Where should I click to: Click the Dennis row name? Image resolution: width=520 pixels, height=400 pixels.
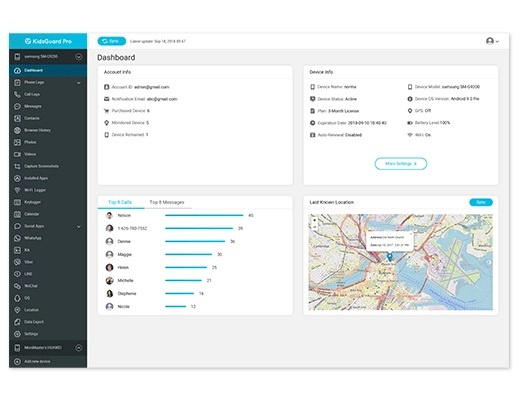[x=124, y=242]
